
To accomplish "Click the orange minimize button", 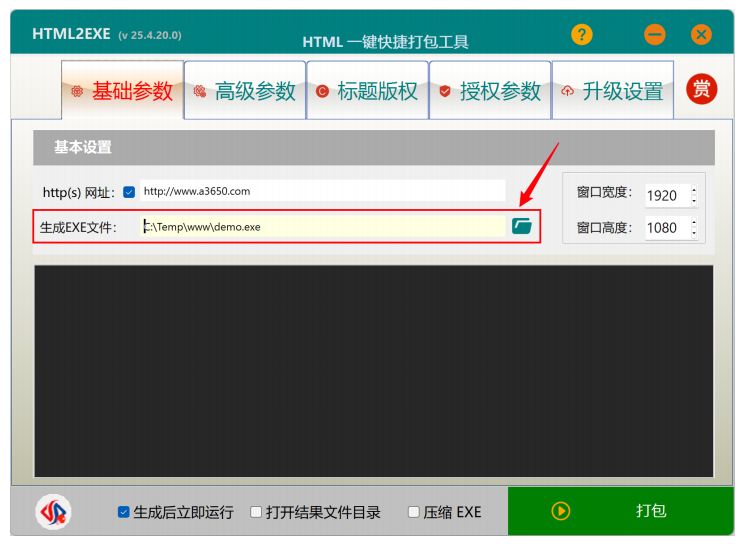I will click(x=654, y=34).
